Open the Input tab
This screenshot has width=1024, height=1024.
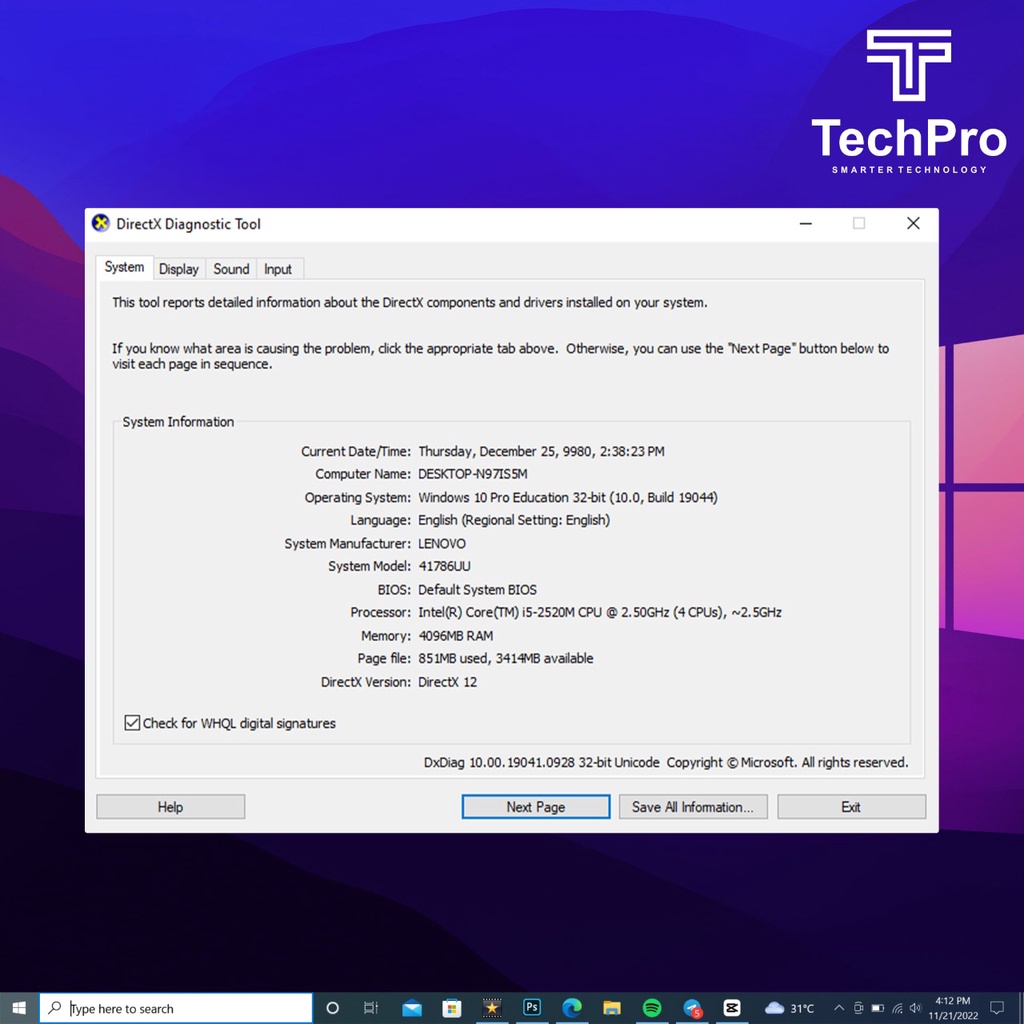[278, 269]
